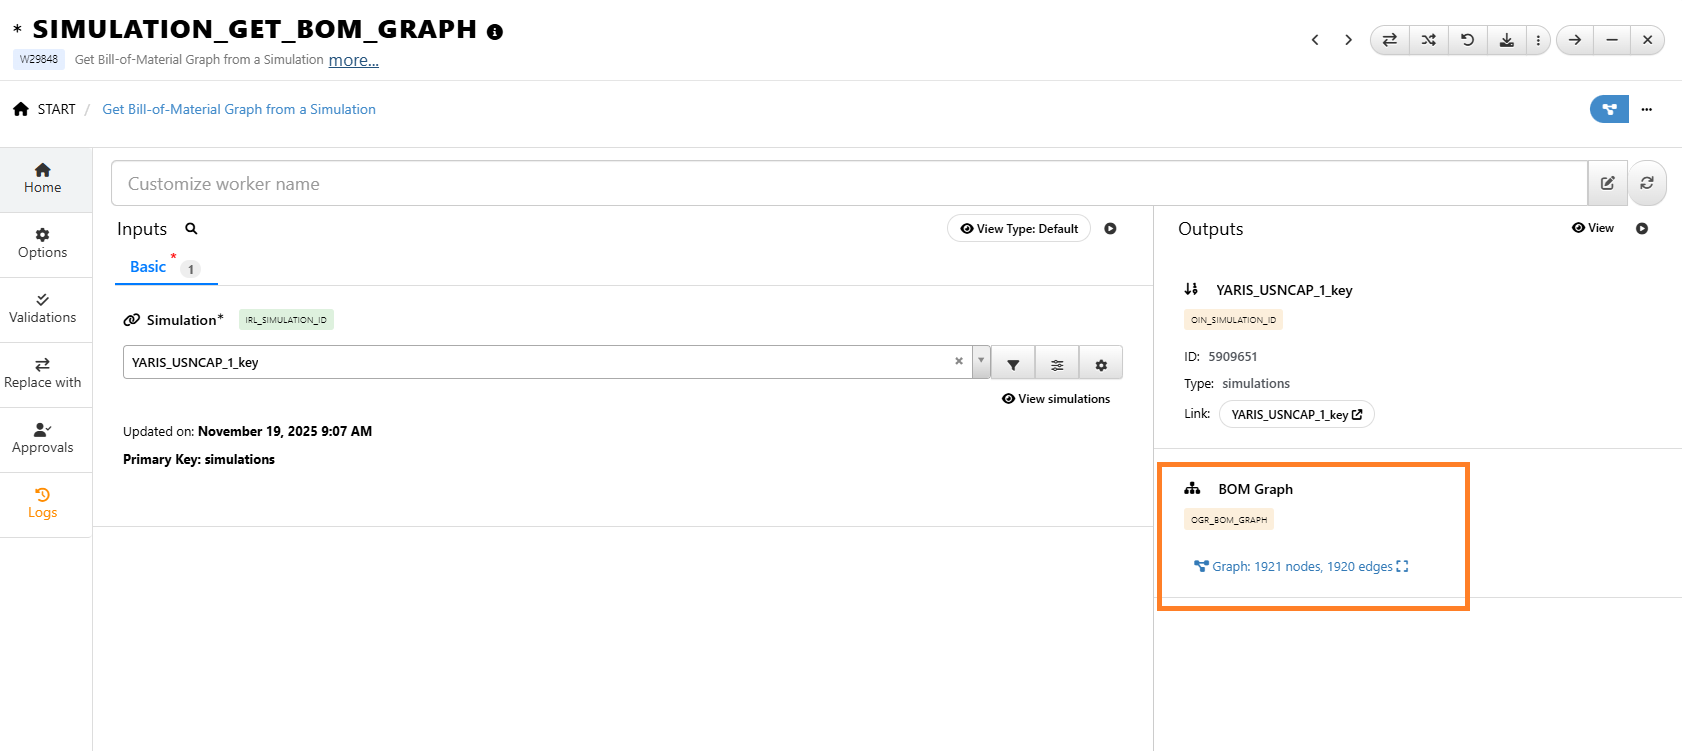The width and height of the screenshot is (1682, 751).
Task: Expand the Simulation dropdown arrow
Action: click(x=981, y=361)
